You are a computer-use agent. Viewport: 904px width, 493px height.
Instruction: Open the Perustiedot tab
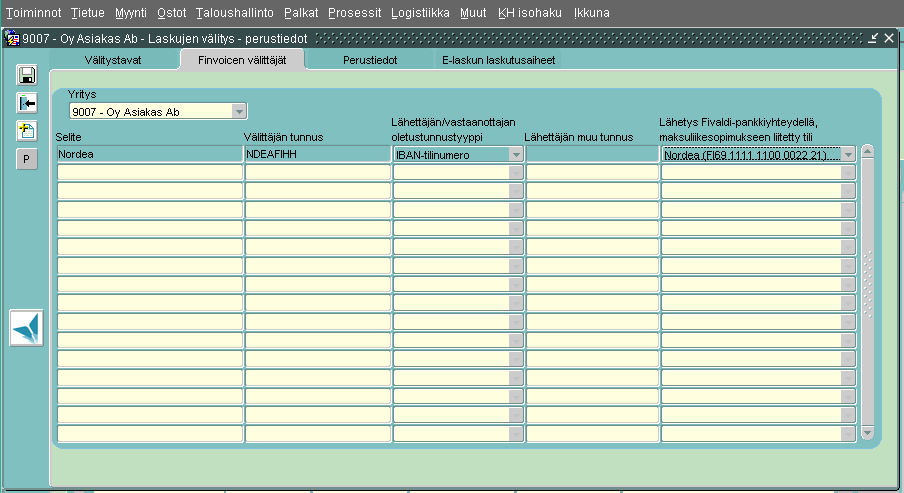click(x=370, y=60)
